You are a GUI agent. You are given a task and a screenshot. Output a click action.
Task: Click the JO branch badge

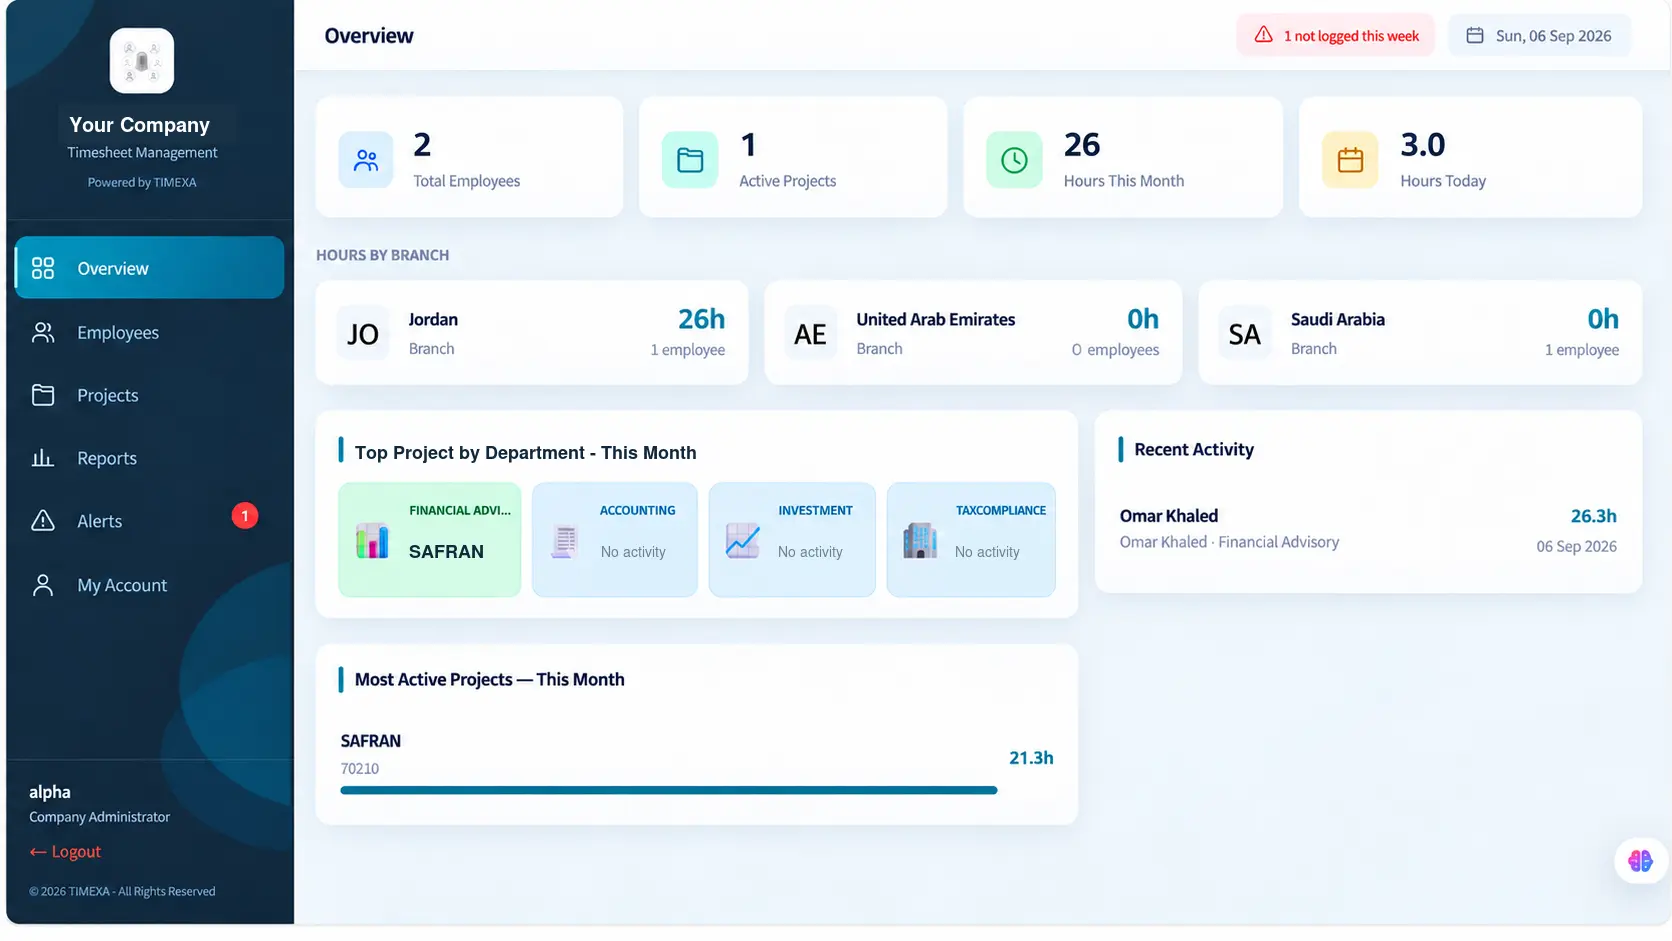coord(363,333)
